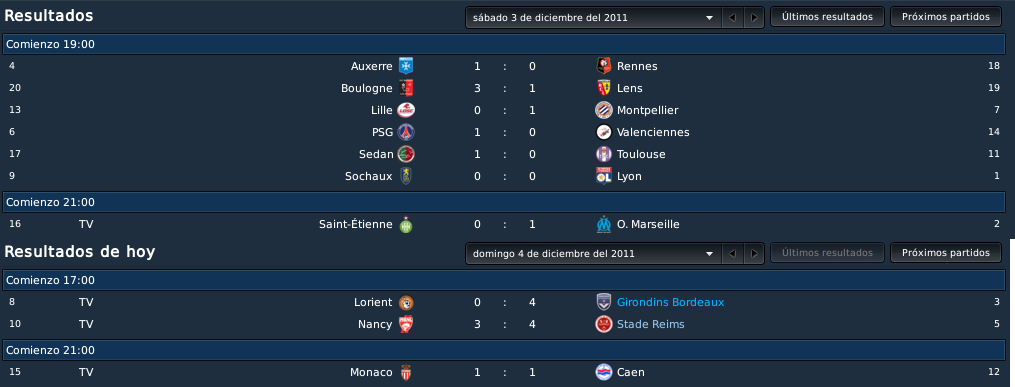Click the Montpellier club crest
This screenshot has height=387, width=1015.
click(x=603, y=110)
